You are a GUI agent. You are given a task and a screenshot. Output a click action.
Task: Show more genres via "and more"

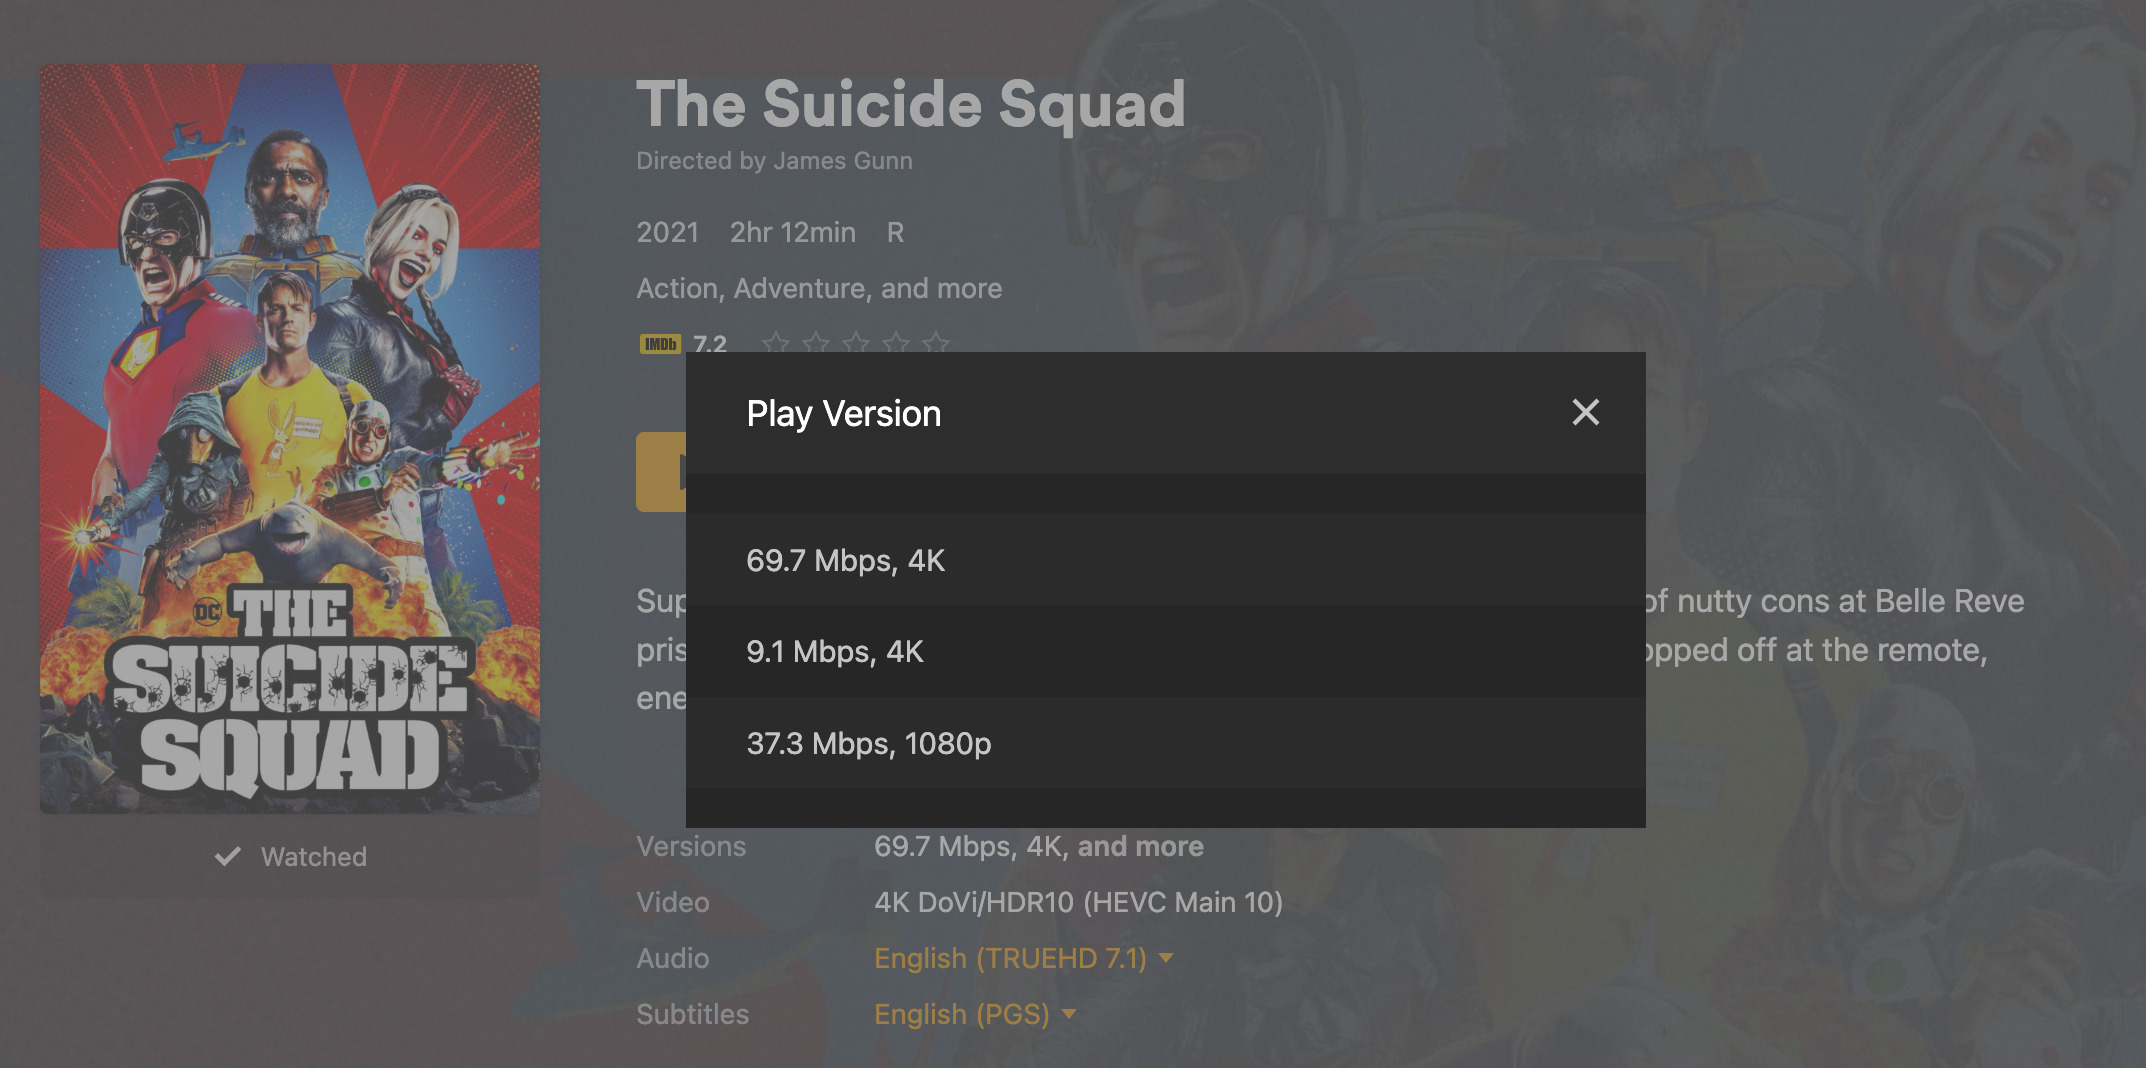941,288
